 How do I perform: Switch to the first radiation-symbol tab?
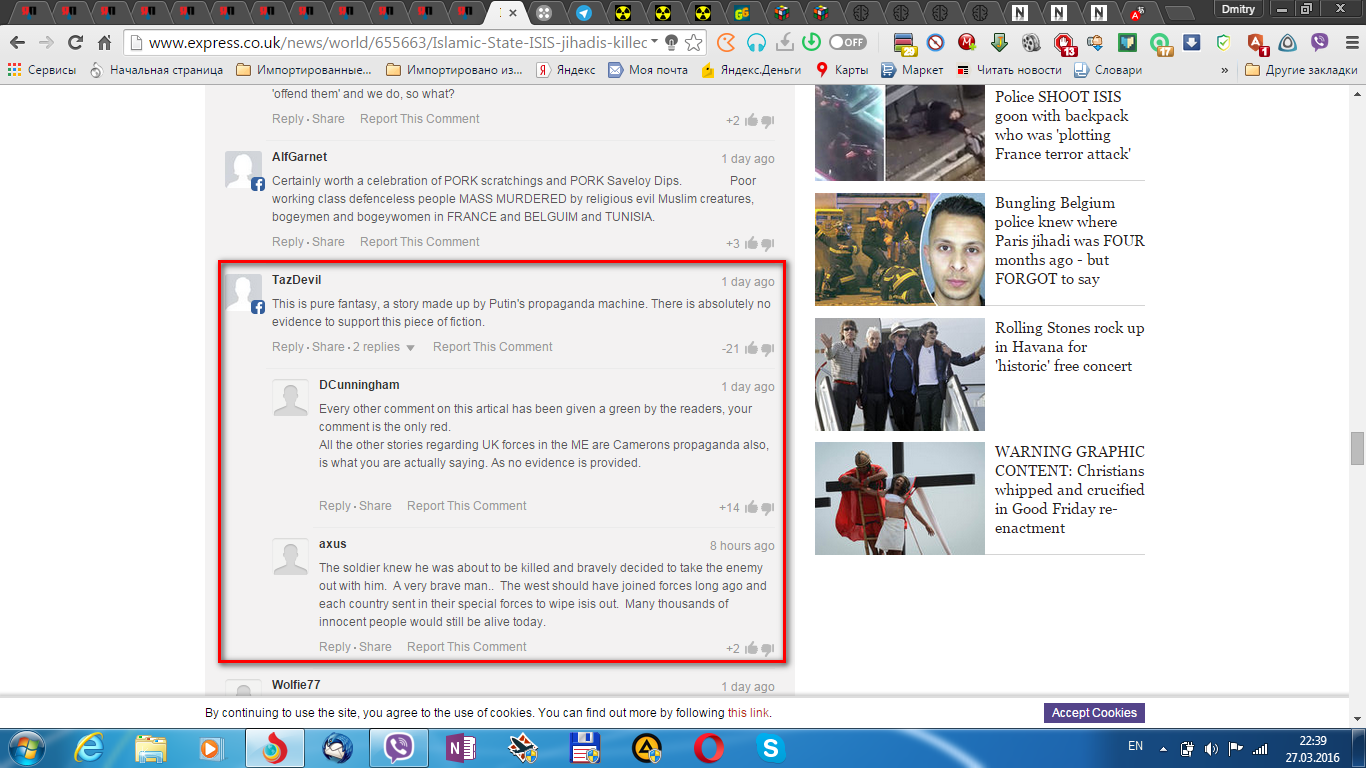coord(623,13)
